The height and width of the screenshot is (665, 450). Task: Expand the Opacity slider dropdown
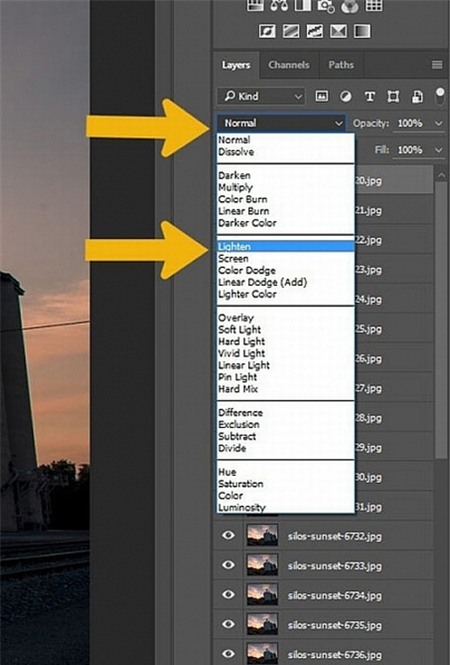(439, 123)
